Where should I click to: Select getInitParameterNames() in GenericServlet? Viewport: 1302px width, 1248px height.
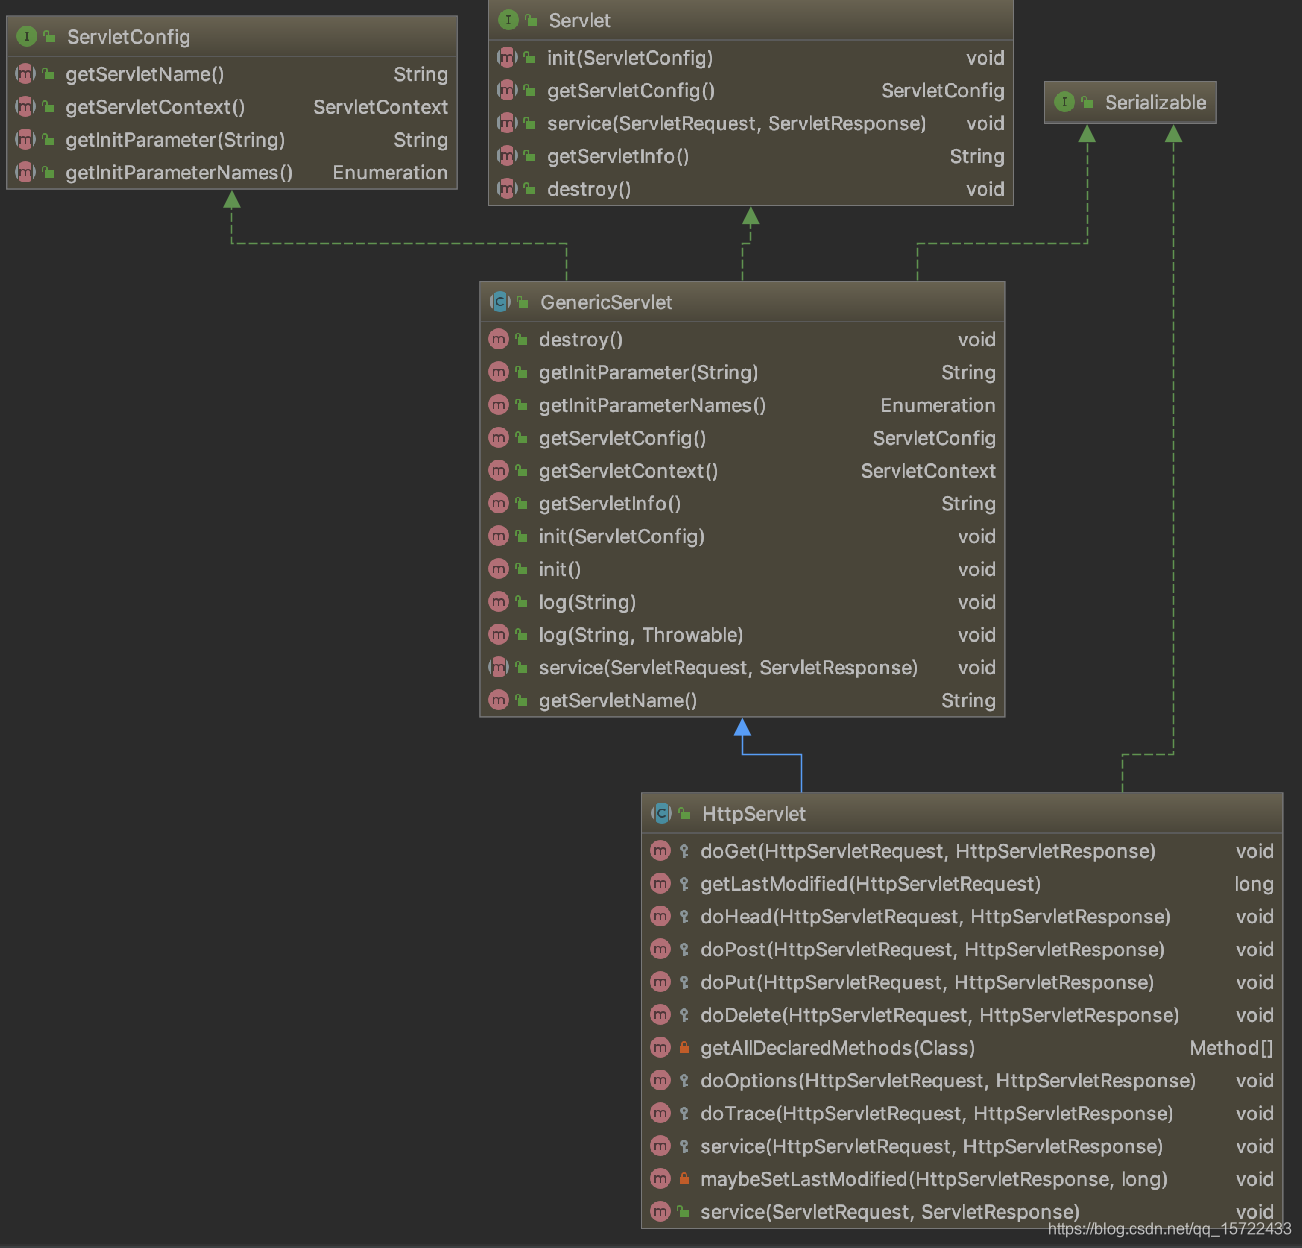coord(652,406)
